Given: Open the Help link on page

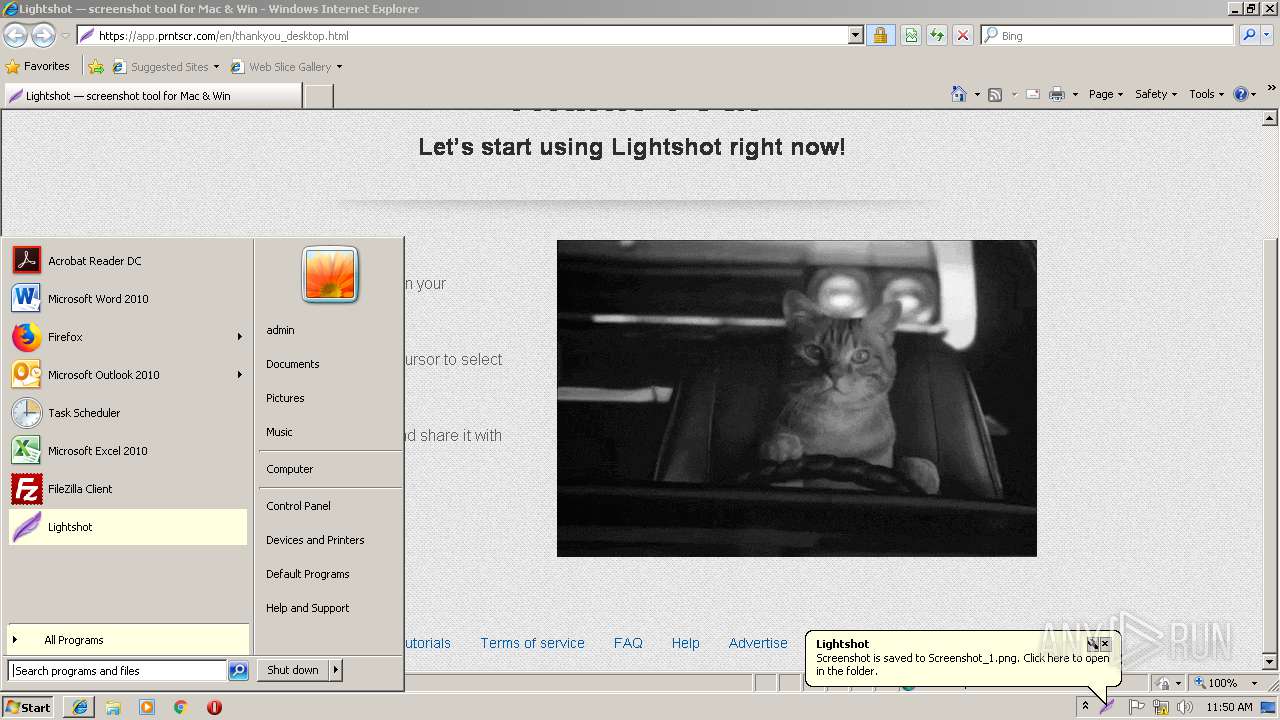Looking at the screenshot, I should pos(685,643).
